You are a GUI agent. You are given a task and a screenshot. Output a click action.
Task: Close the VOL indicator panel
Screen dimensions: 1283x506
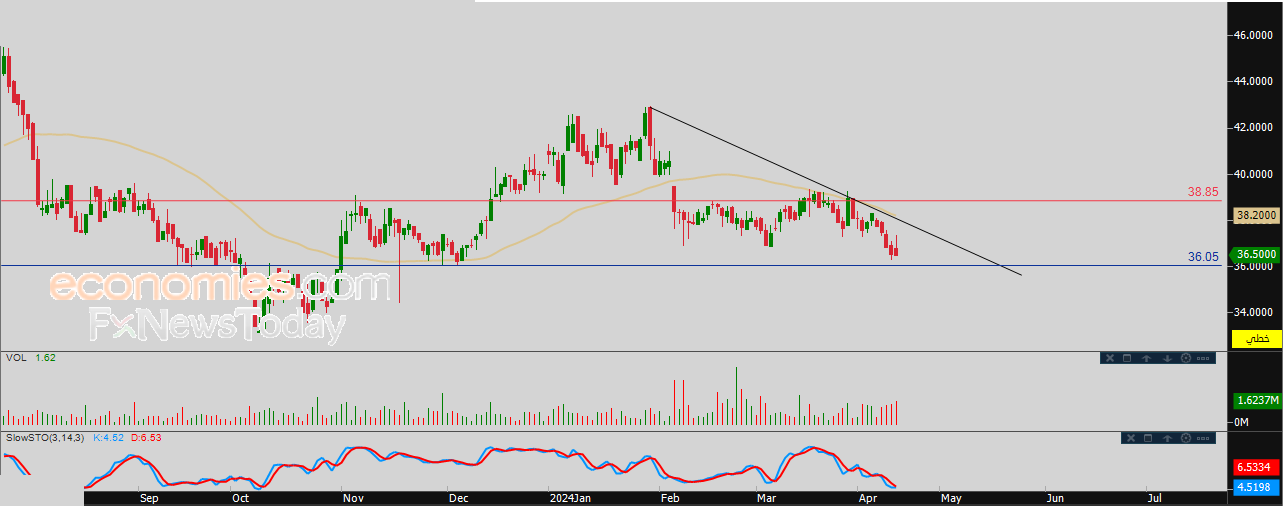coord(1110,358)
